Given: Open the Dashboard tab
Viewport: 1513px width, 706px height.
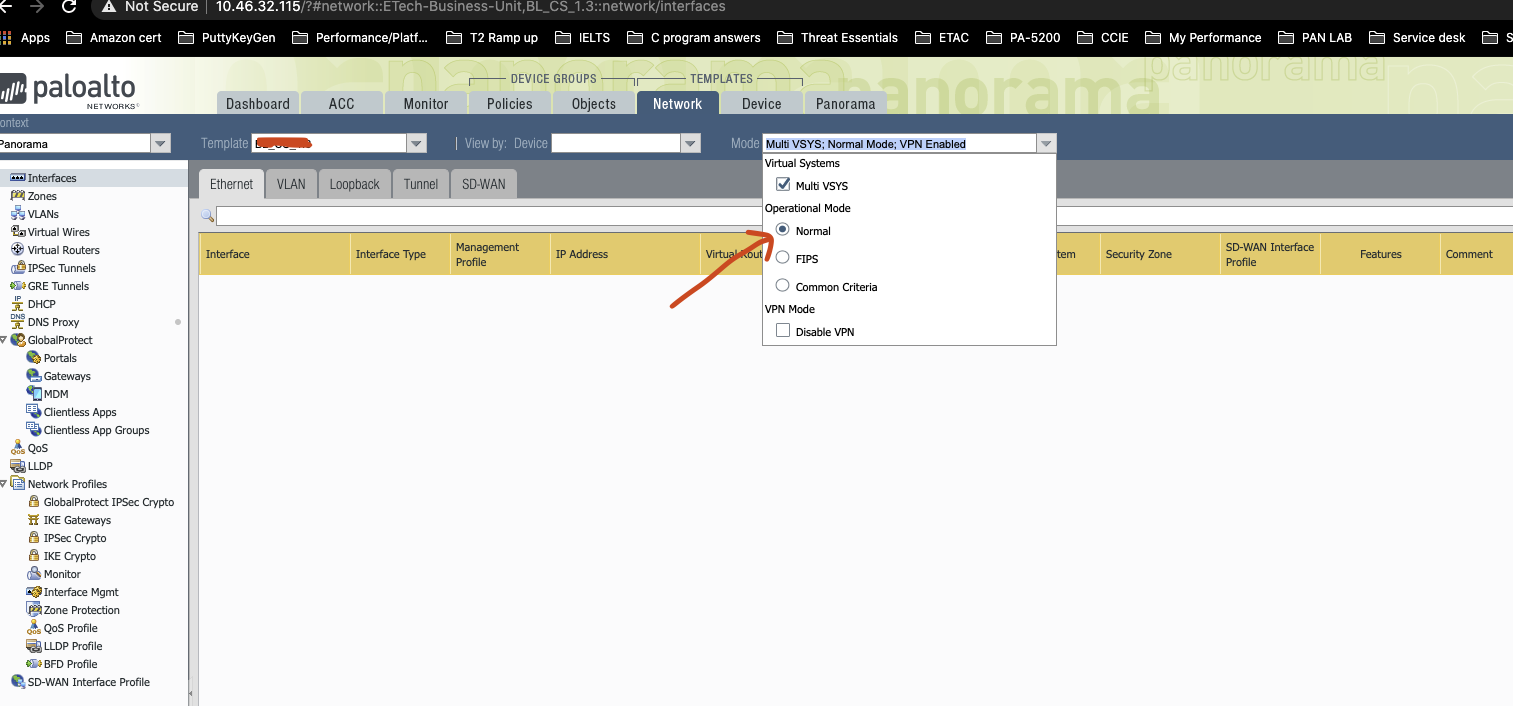Looking at the screenshot, I should 258,103.
